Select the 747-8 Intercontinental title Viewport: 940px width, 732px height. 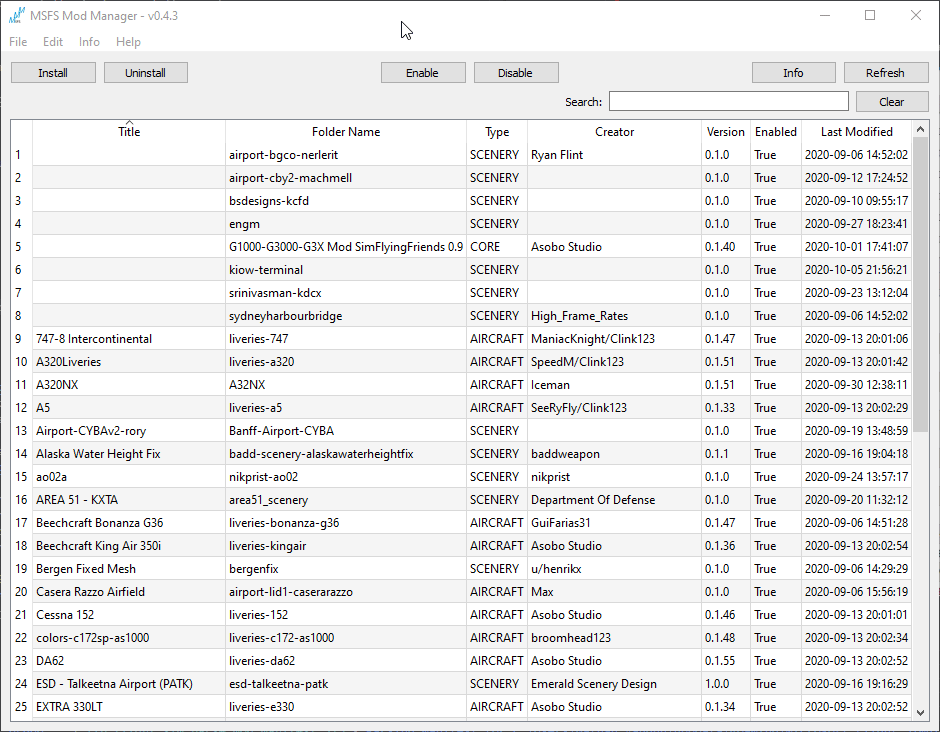[129, 339]
